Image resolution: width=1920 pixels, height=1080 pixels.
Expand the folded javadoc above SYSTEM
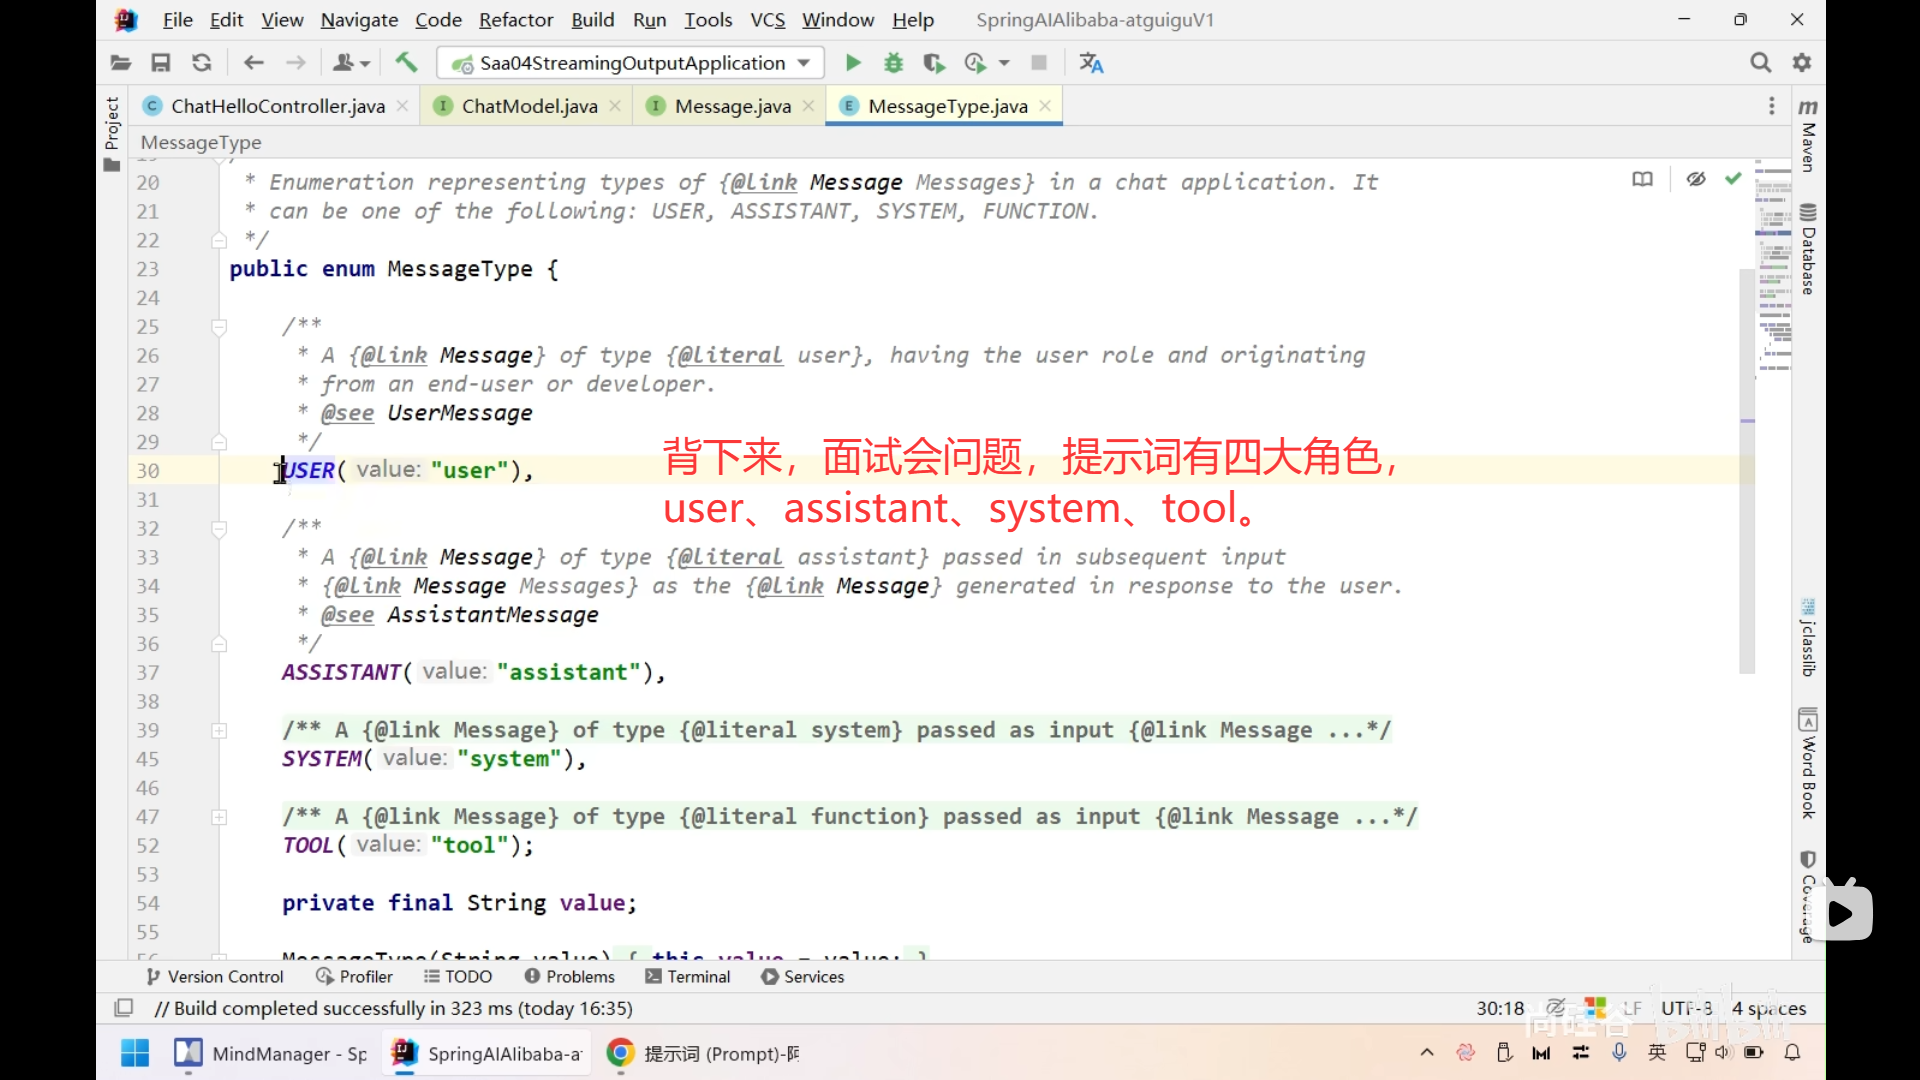[219, 731]
